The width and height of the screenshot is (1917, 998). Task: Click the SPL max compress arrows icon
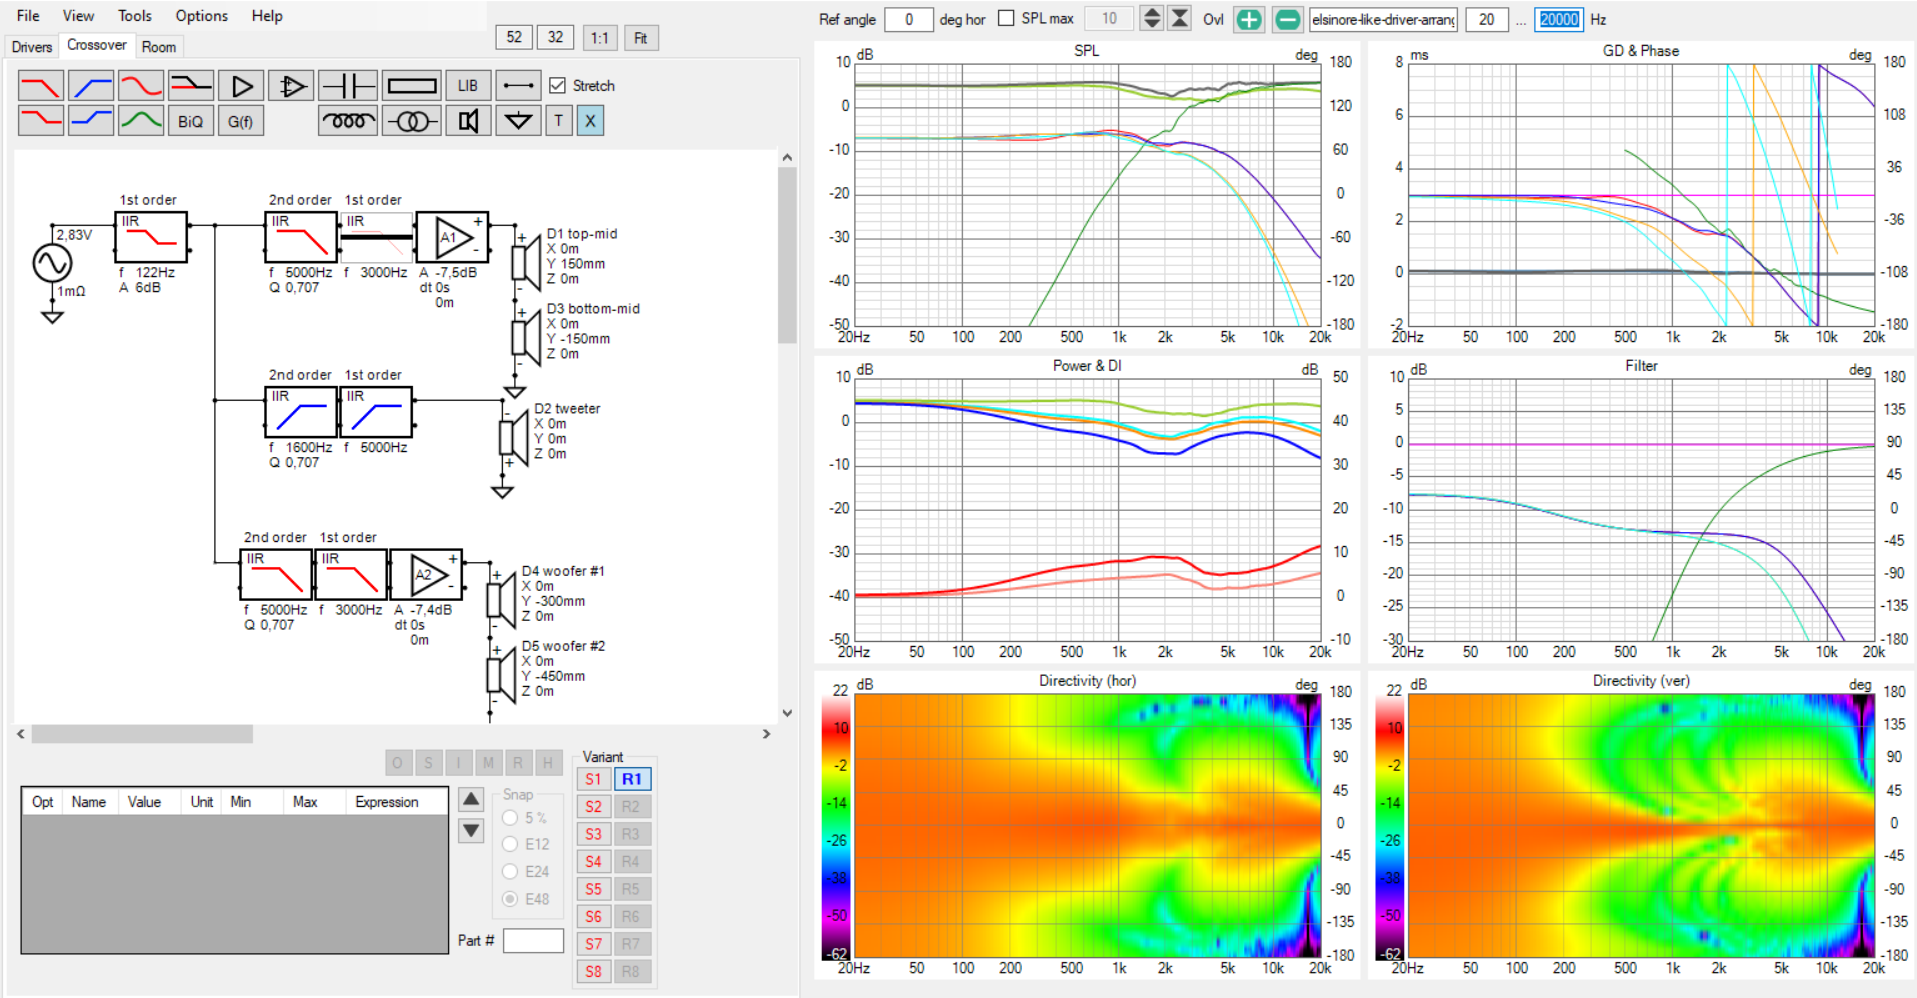[1180, 19]
